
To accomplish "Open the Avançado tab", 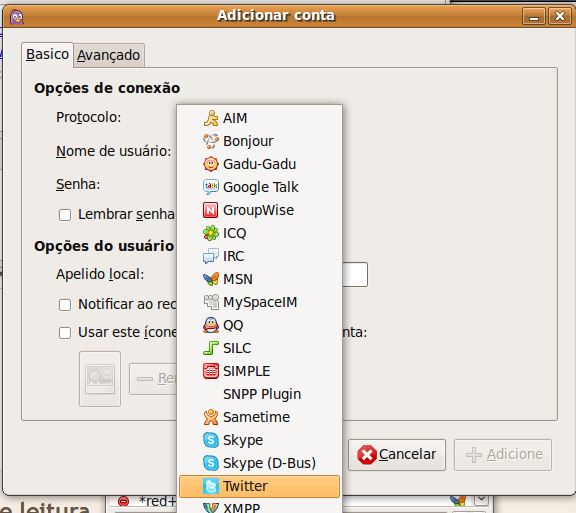I will click(109, 55).
